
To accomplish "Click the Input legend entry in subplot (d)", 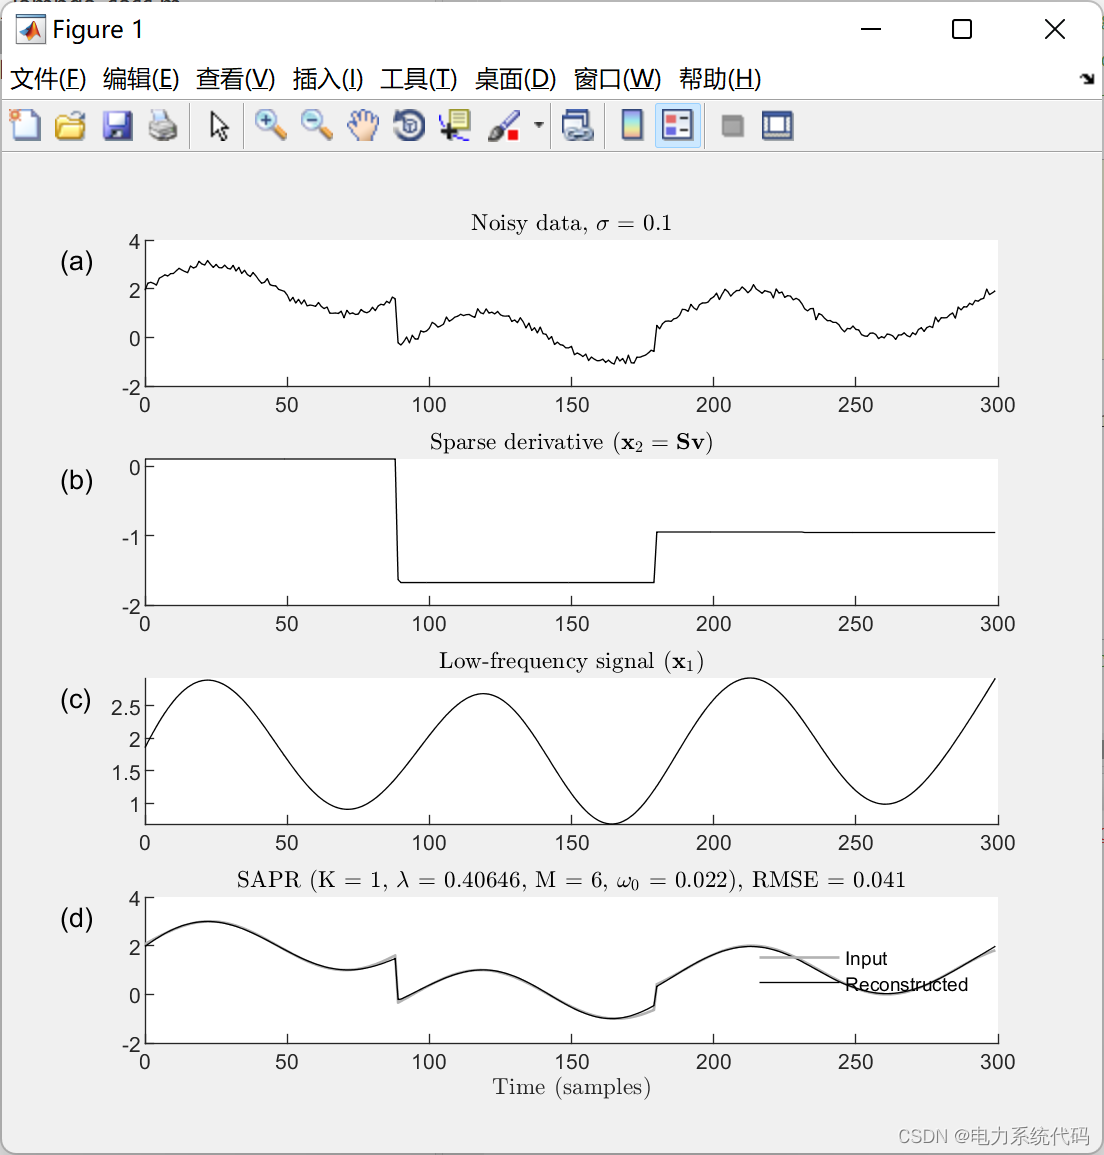I will pos(866,959).
